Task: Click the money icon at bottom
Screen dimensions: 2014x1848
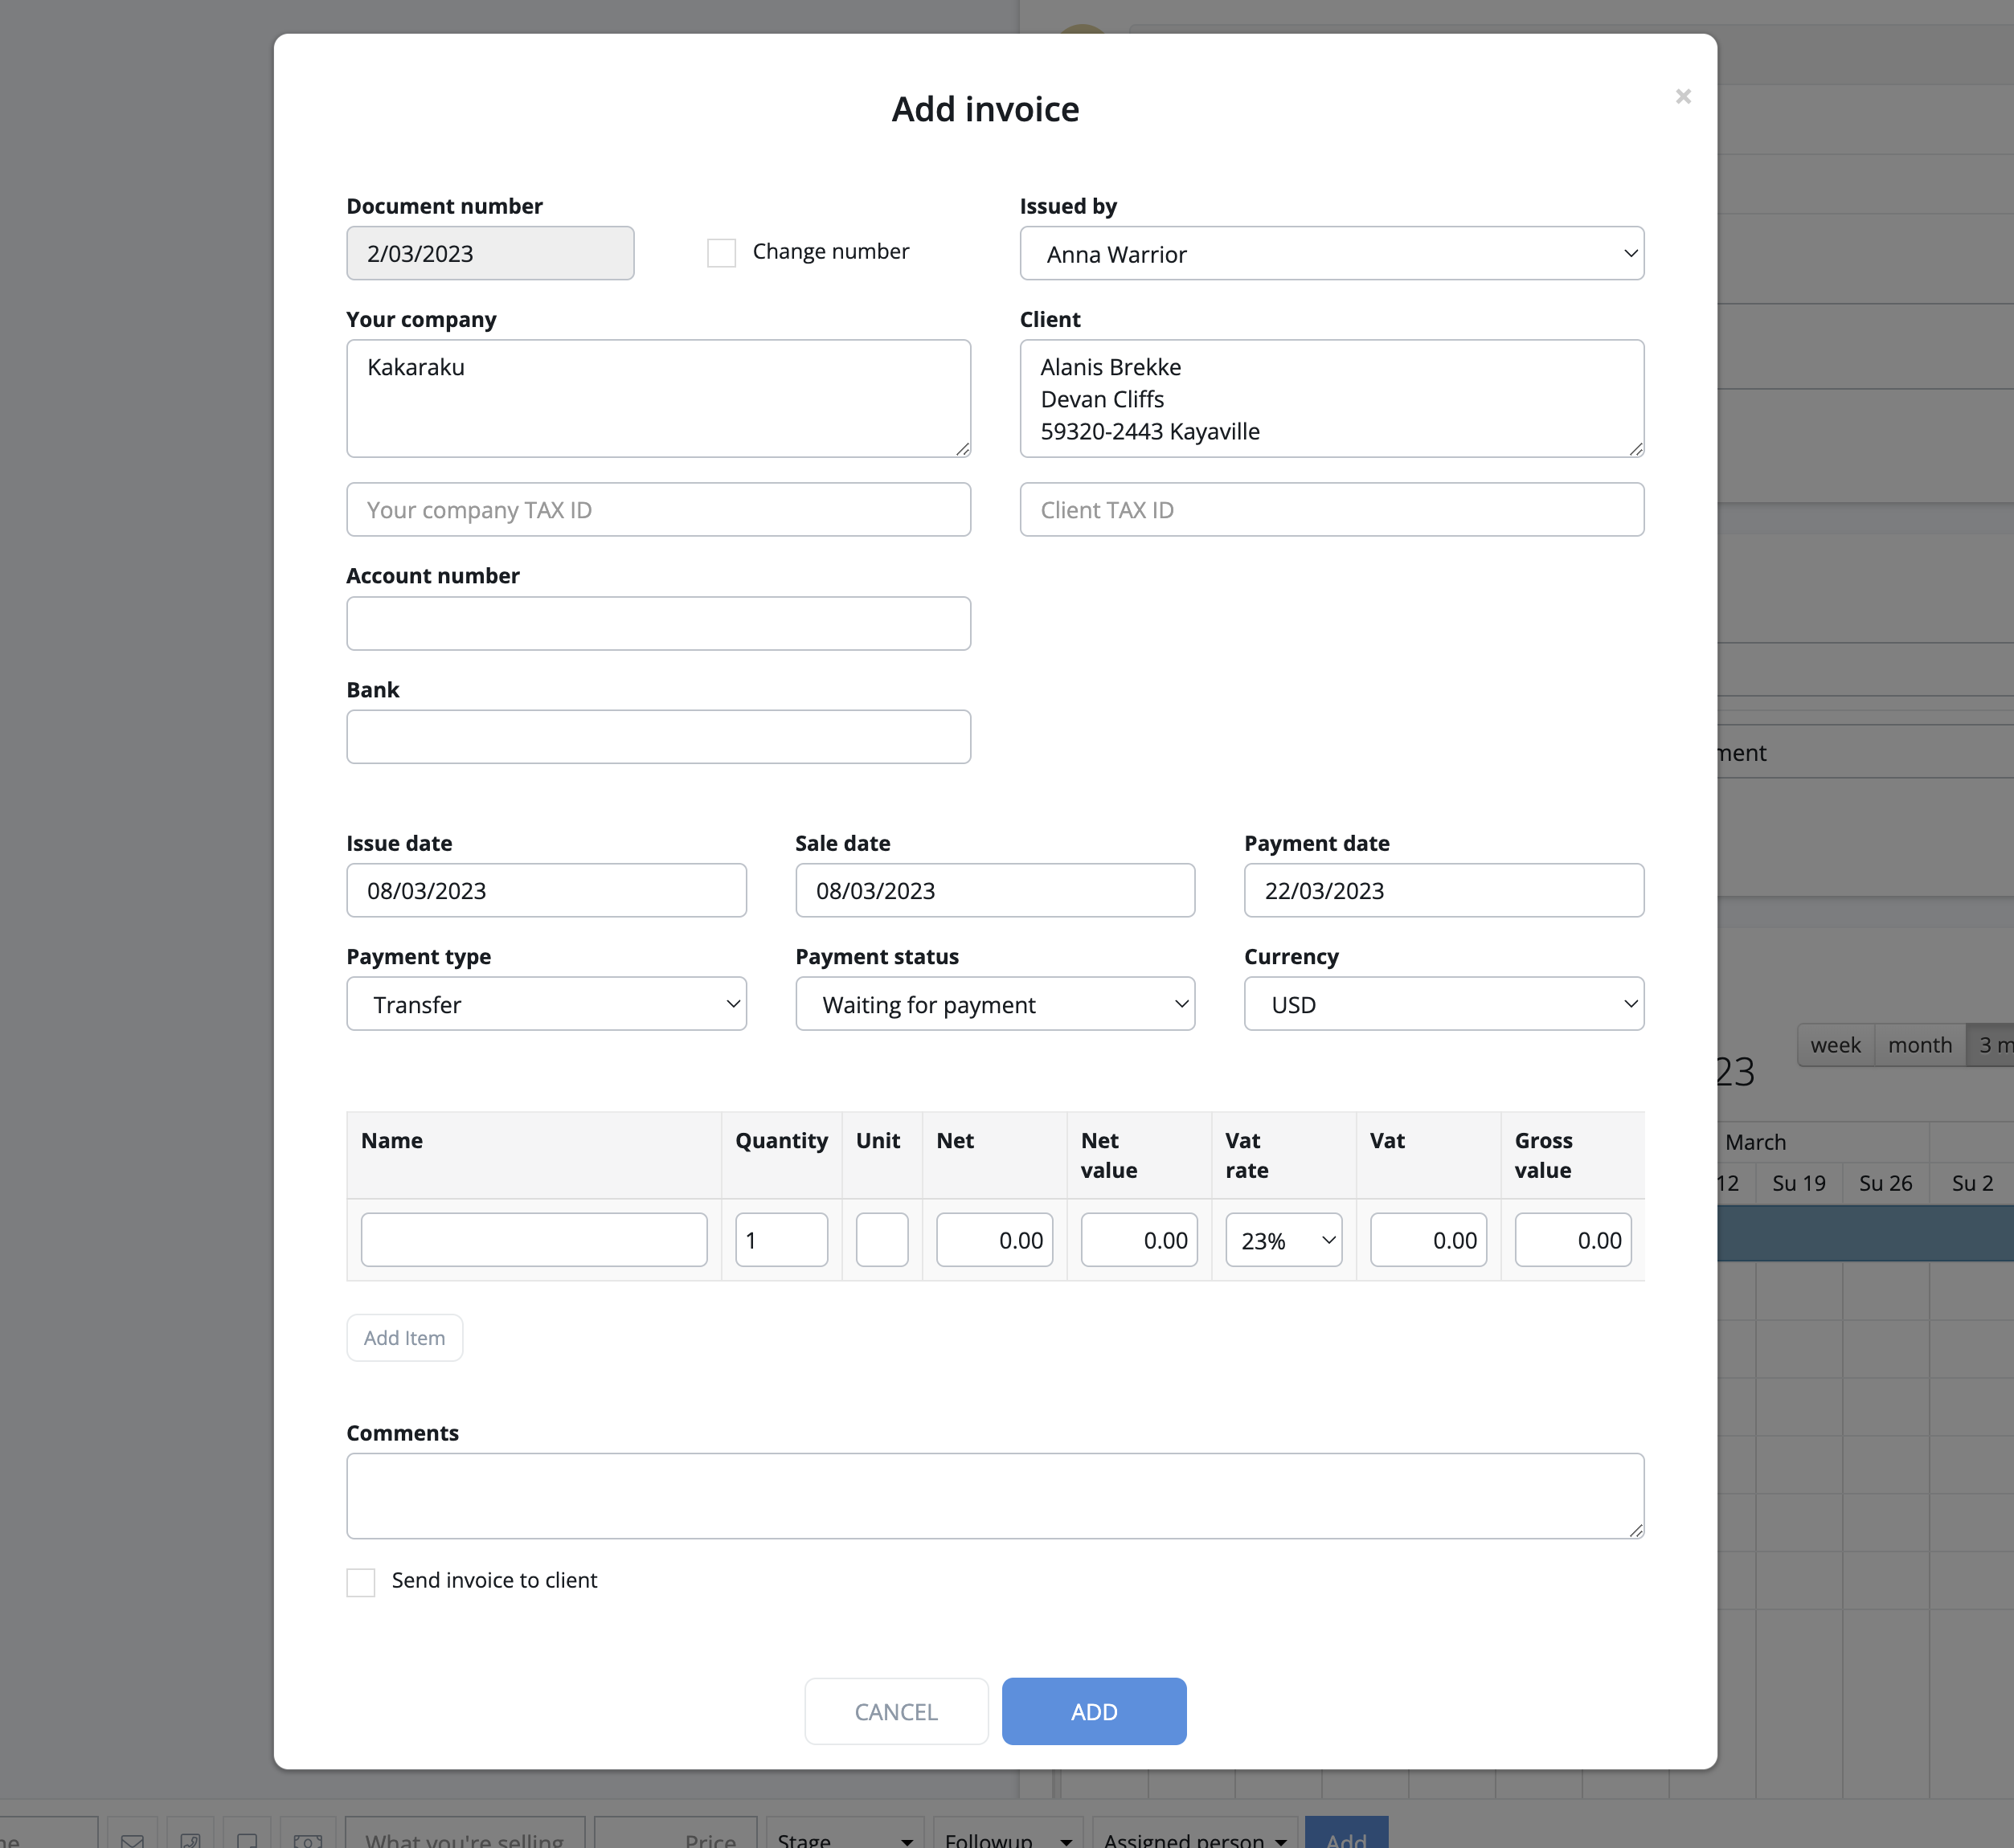Action: tap(307, 1838)
